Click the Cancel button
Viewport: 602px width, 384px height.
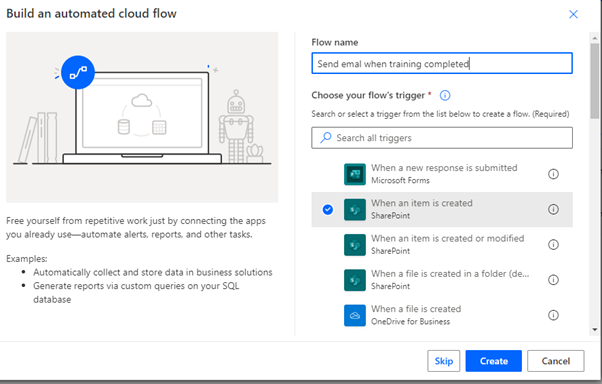click(x=556, y=361)
